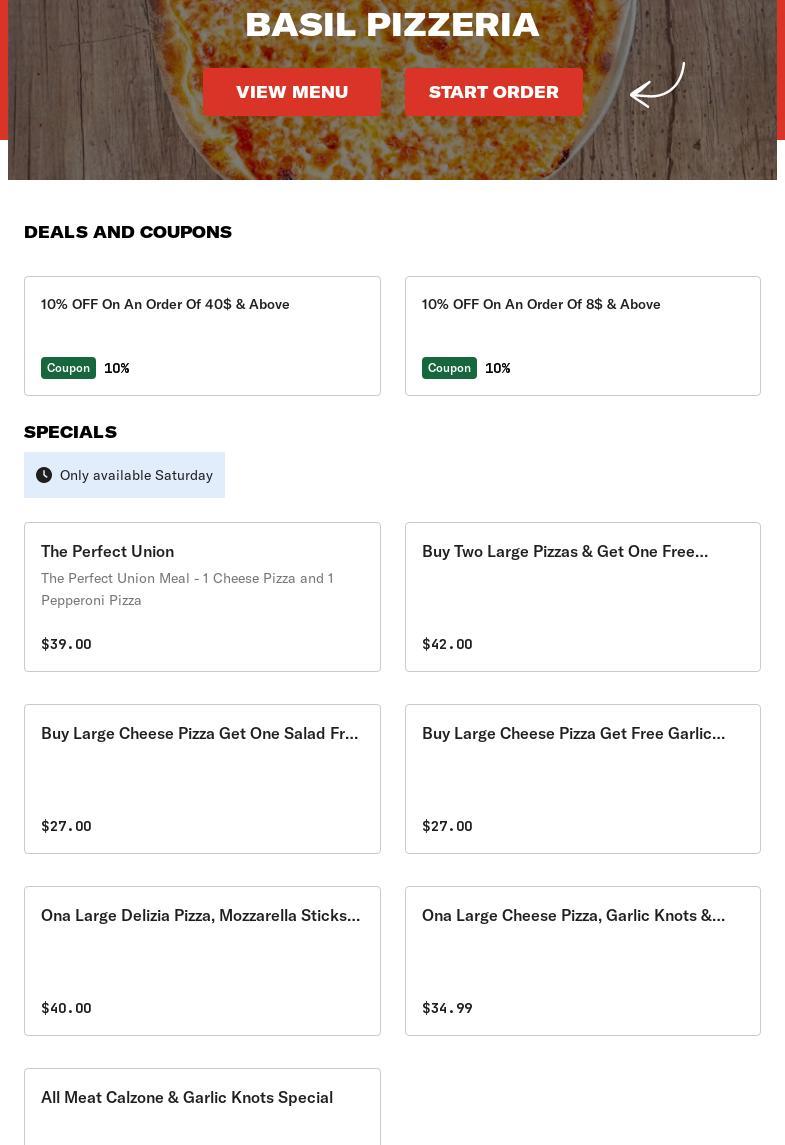Screen dimensions: 785x1145
Task: Choose the free garlic cheese pizza deal
Action: (582, 778)
